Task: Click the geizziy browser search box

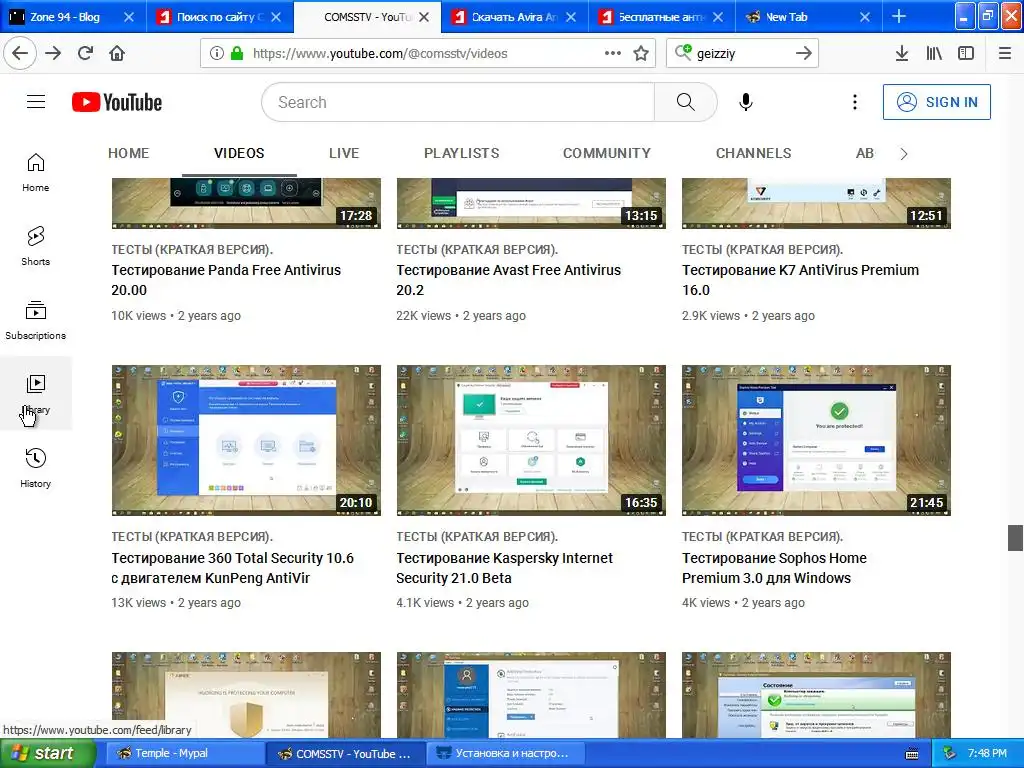Action: pyautogui.click(x=742, y=54)
